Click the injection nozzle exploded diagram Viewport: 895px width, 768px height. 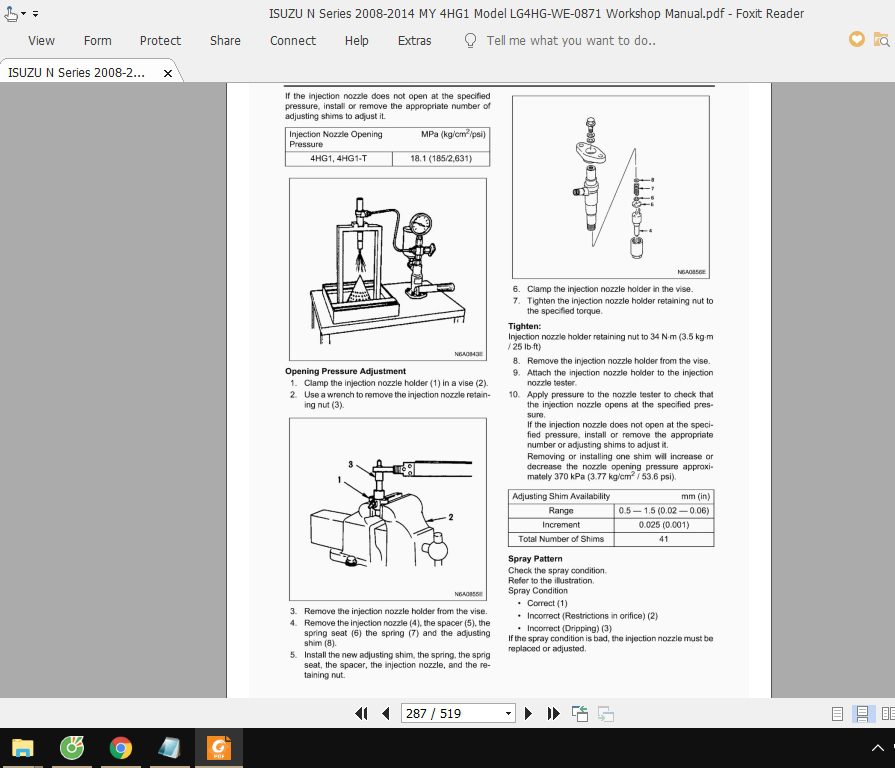611,187
